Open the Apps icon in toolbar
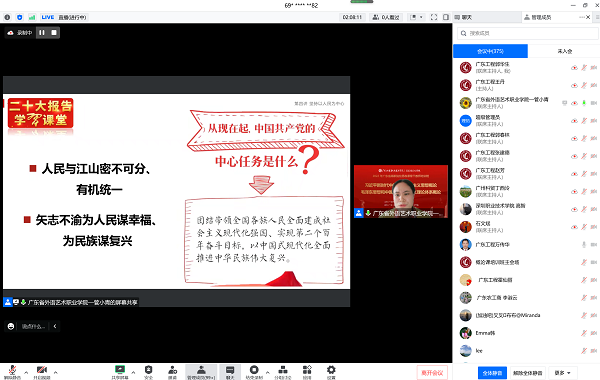 [307, 372]
